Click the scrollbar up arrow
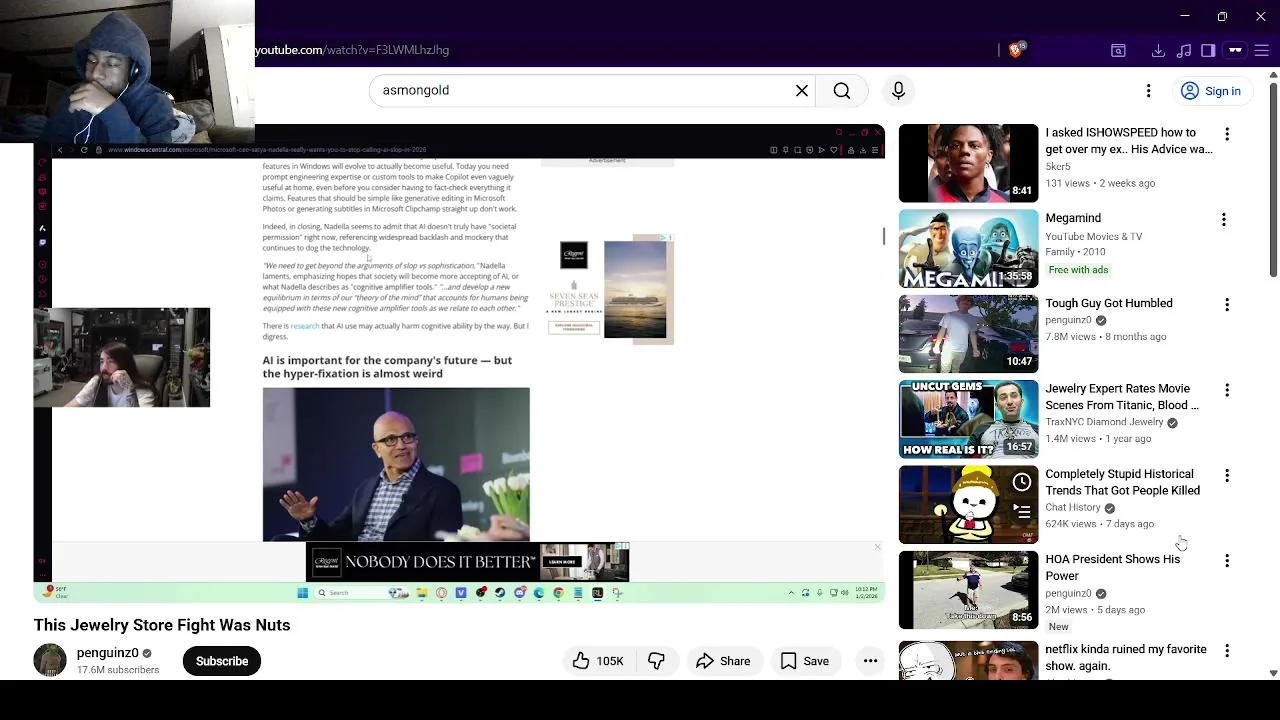 [1273, 74]
